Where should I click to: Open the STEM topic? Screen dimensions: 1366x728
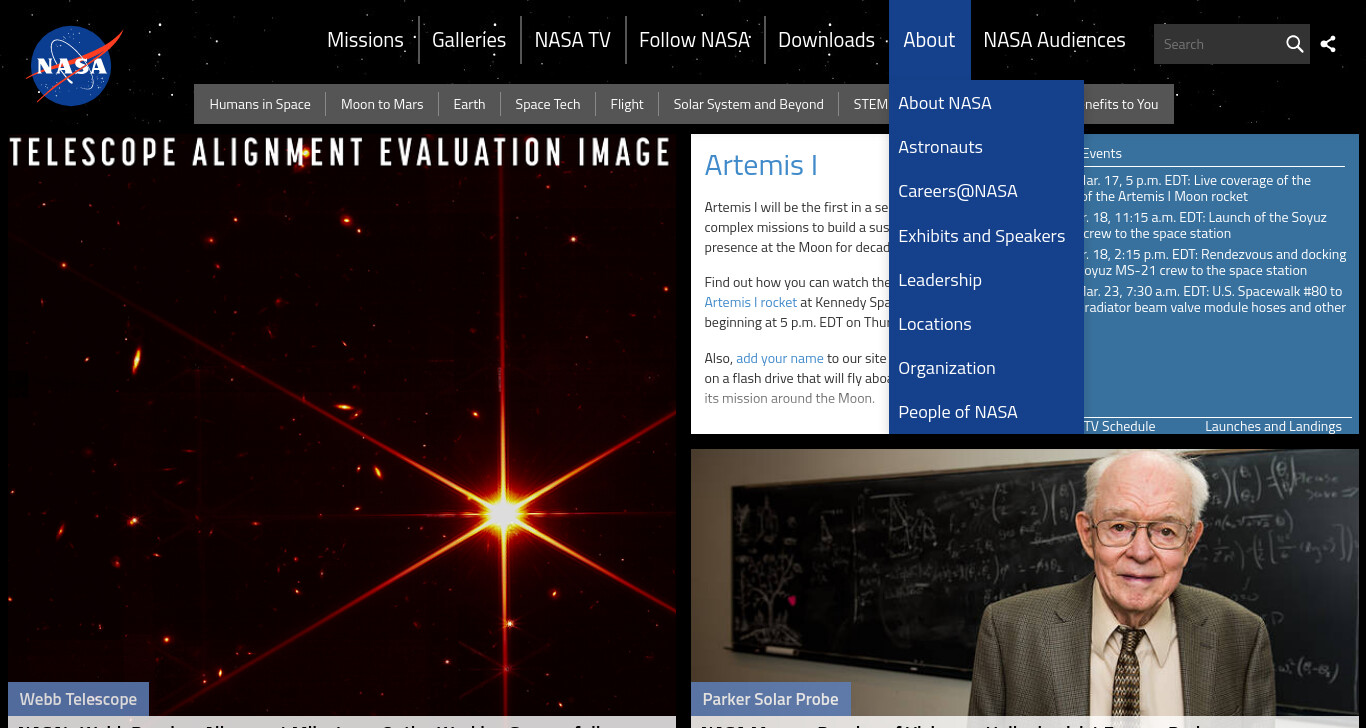pyautogui.click(x=870, y=104)
